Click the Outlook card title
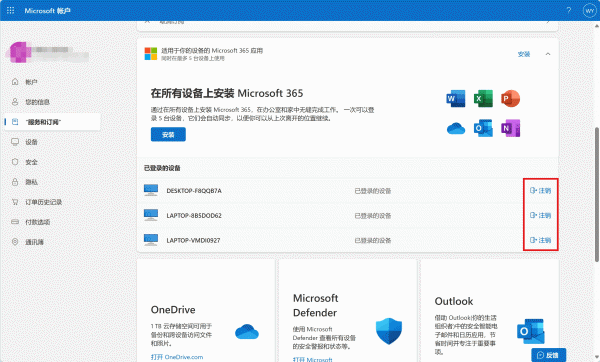This screenshot has height=362, width=600. 454,301
